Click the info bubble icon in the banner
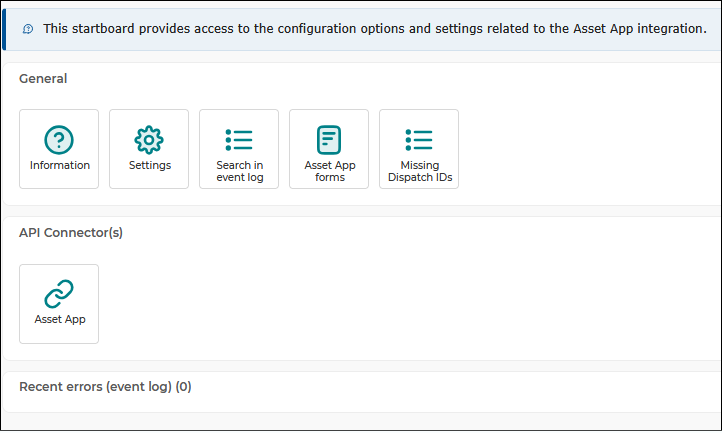Image resolution: width=722 pixels, height=433 pixels. [x=28, y=29]
